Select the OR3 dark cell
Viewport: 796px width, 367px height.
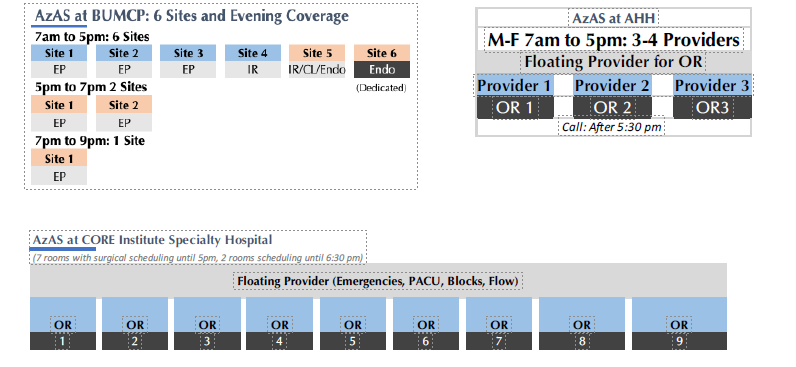pyautogui.click(x=712, y=108)
